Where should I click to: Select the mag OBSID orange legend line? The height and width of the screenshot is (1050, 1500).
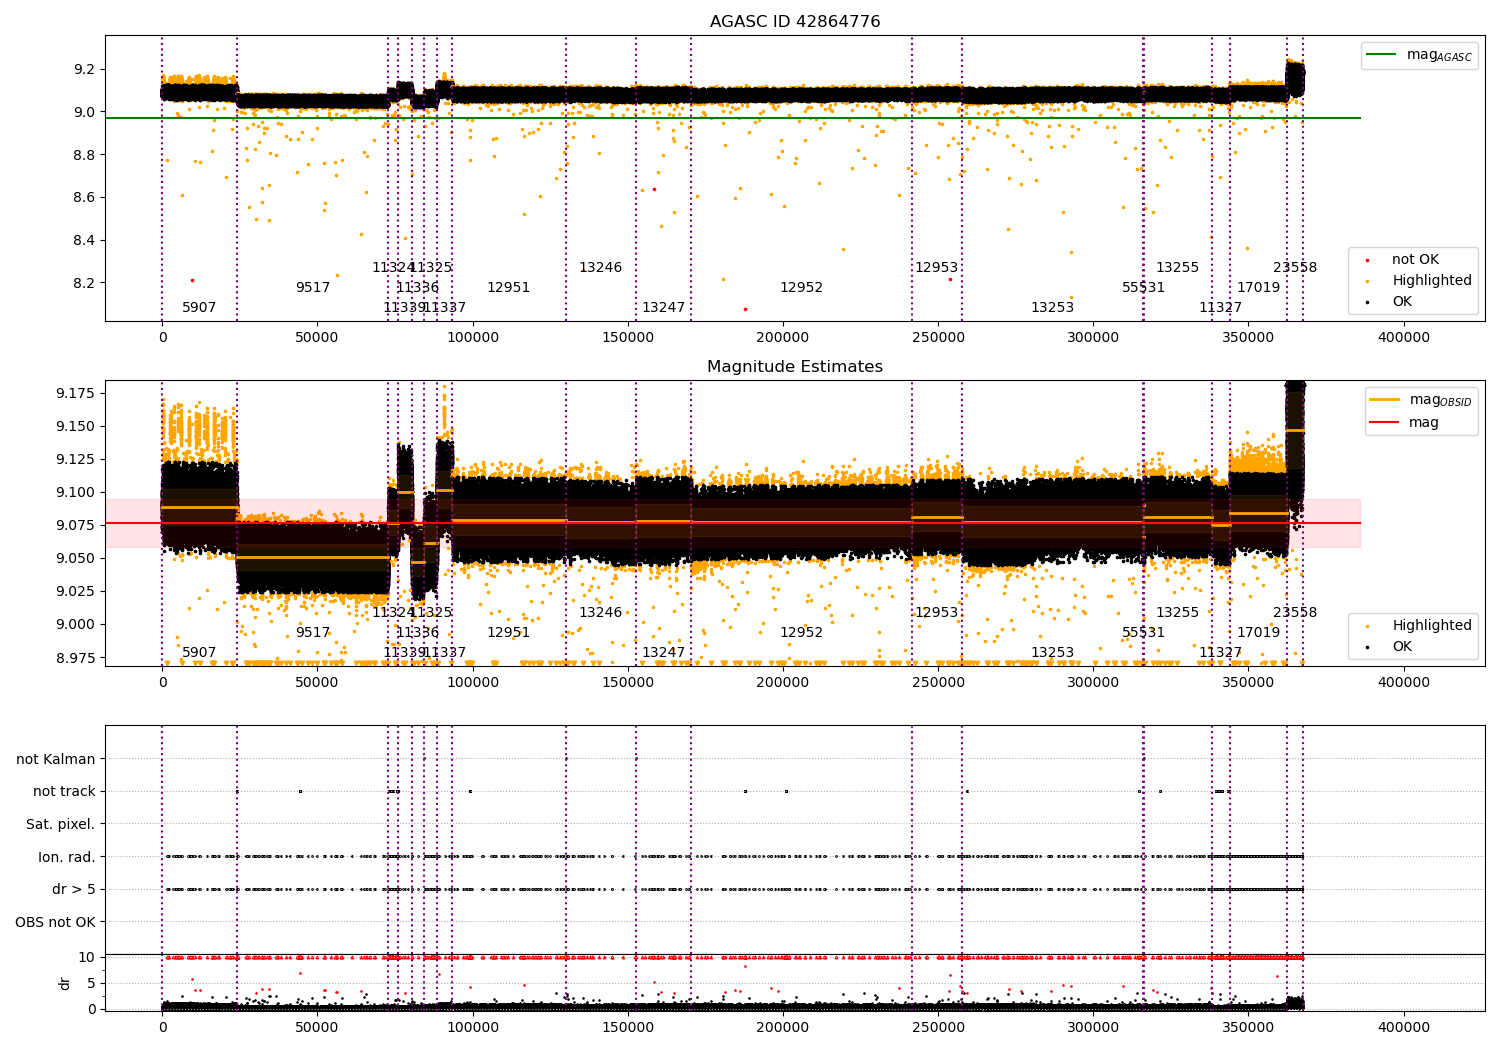click(x=1385, y=399)
